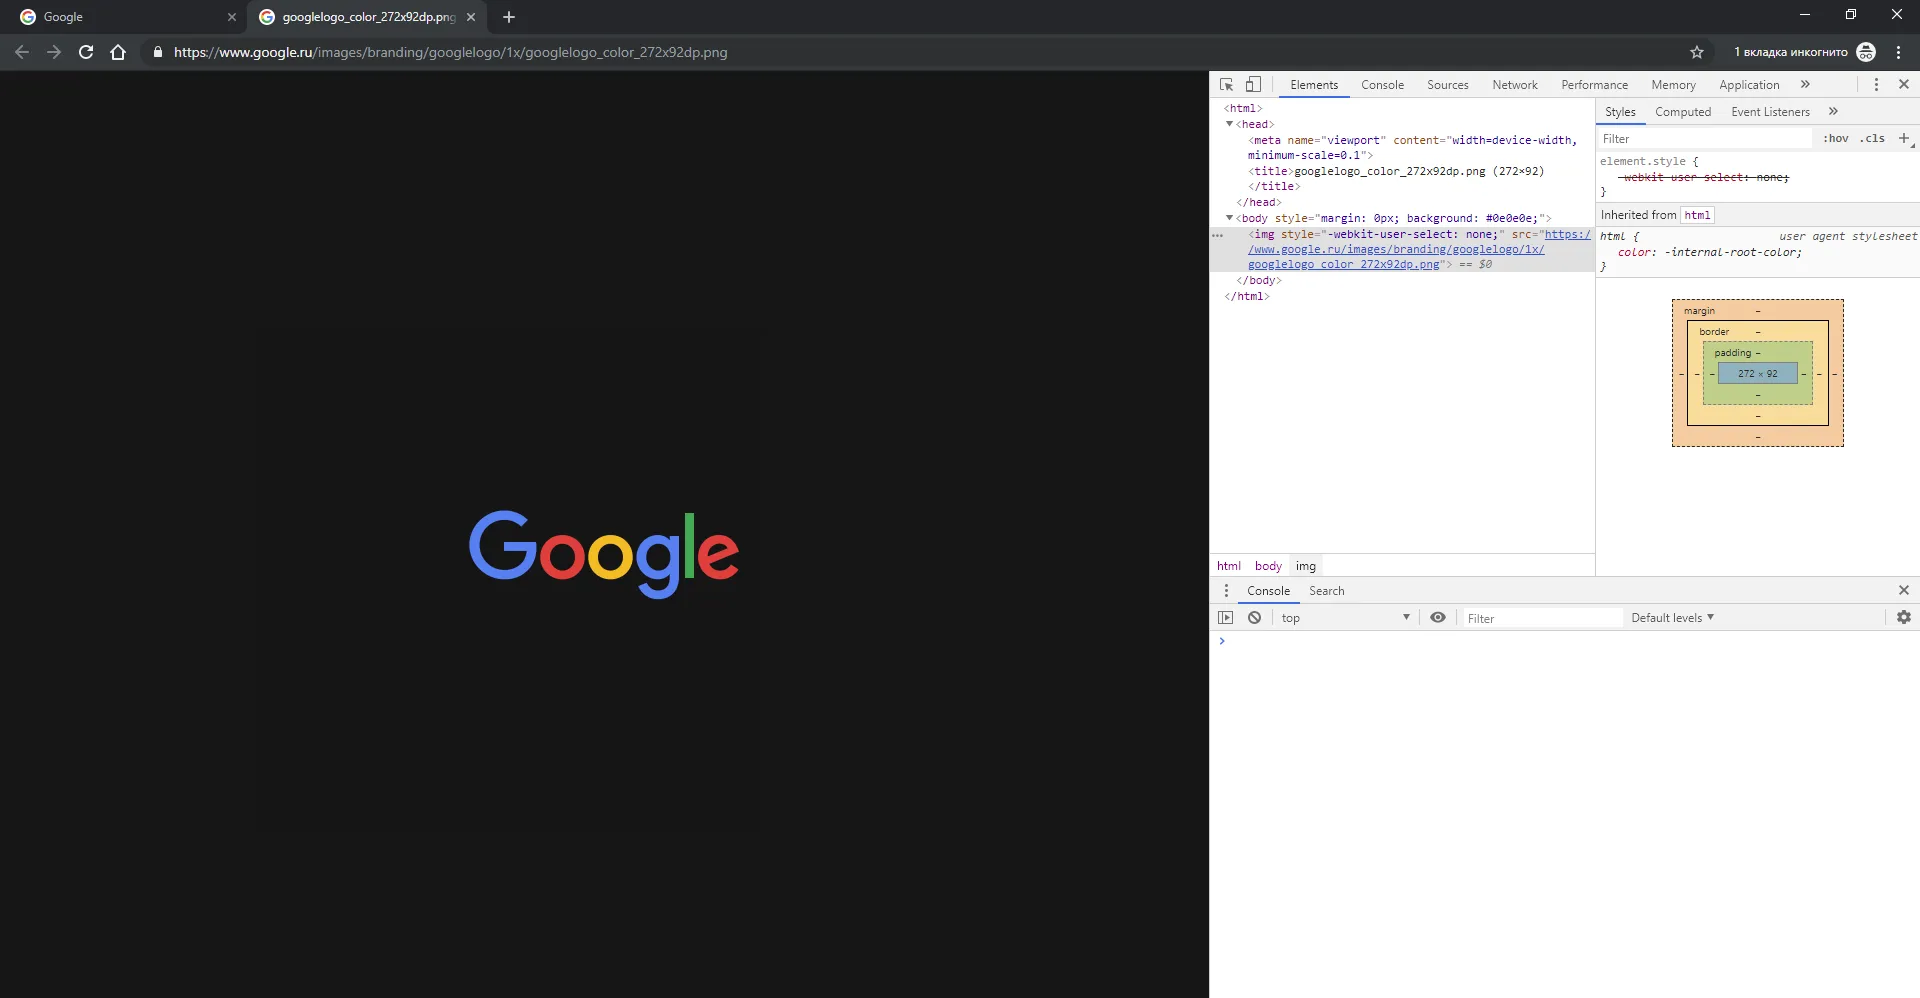1920x998 pixels.
Task: Close the googlelogo_color_272x92dp.png tab
Action: [x=471, y=17]
